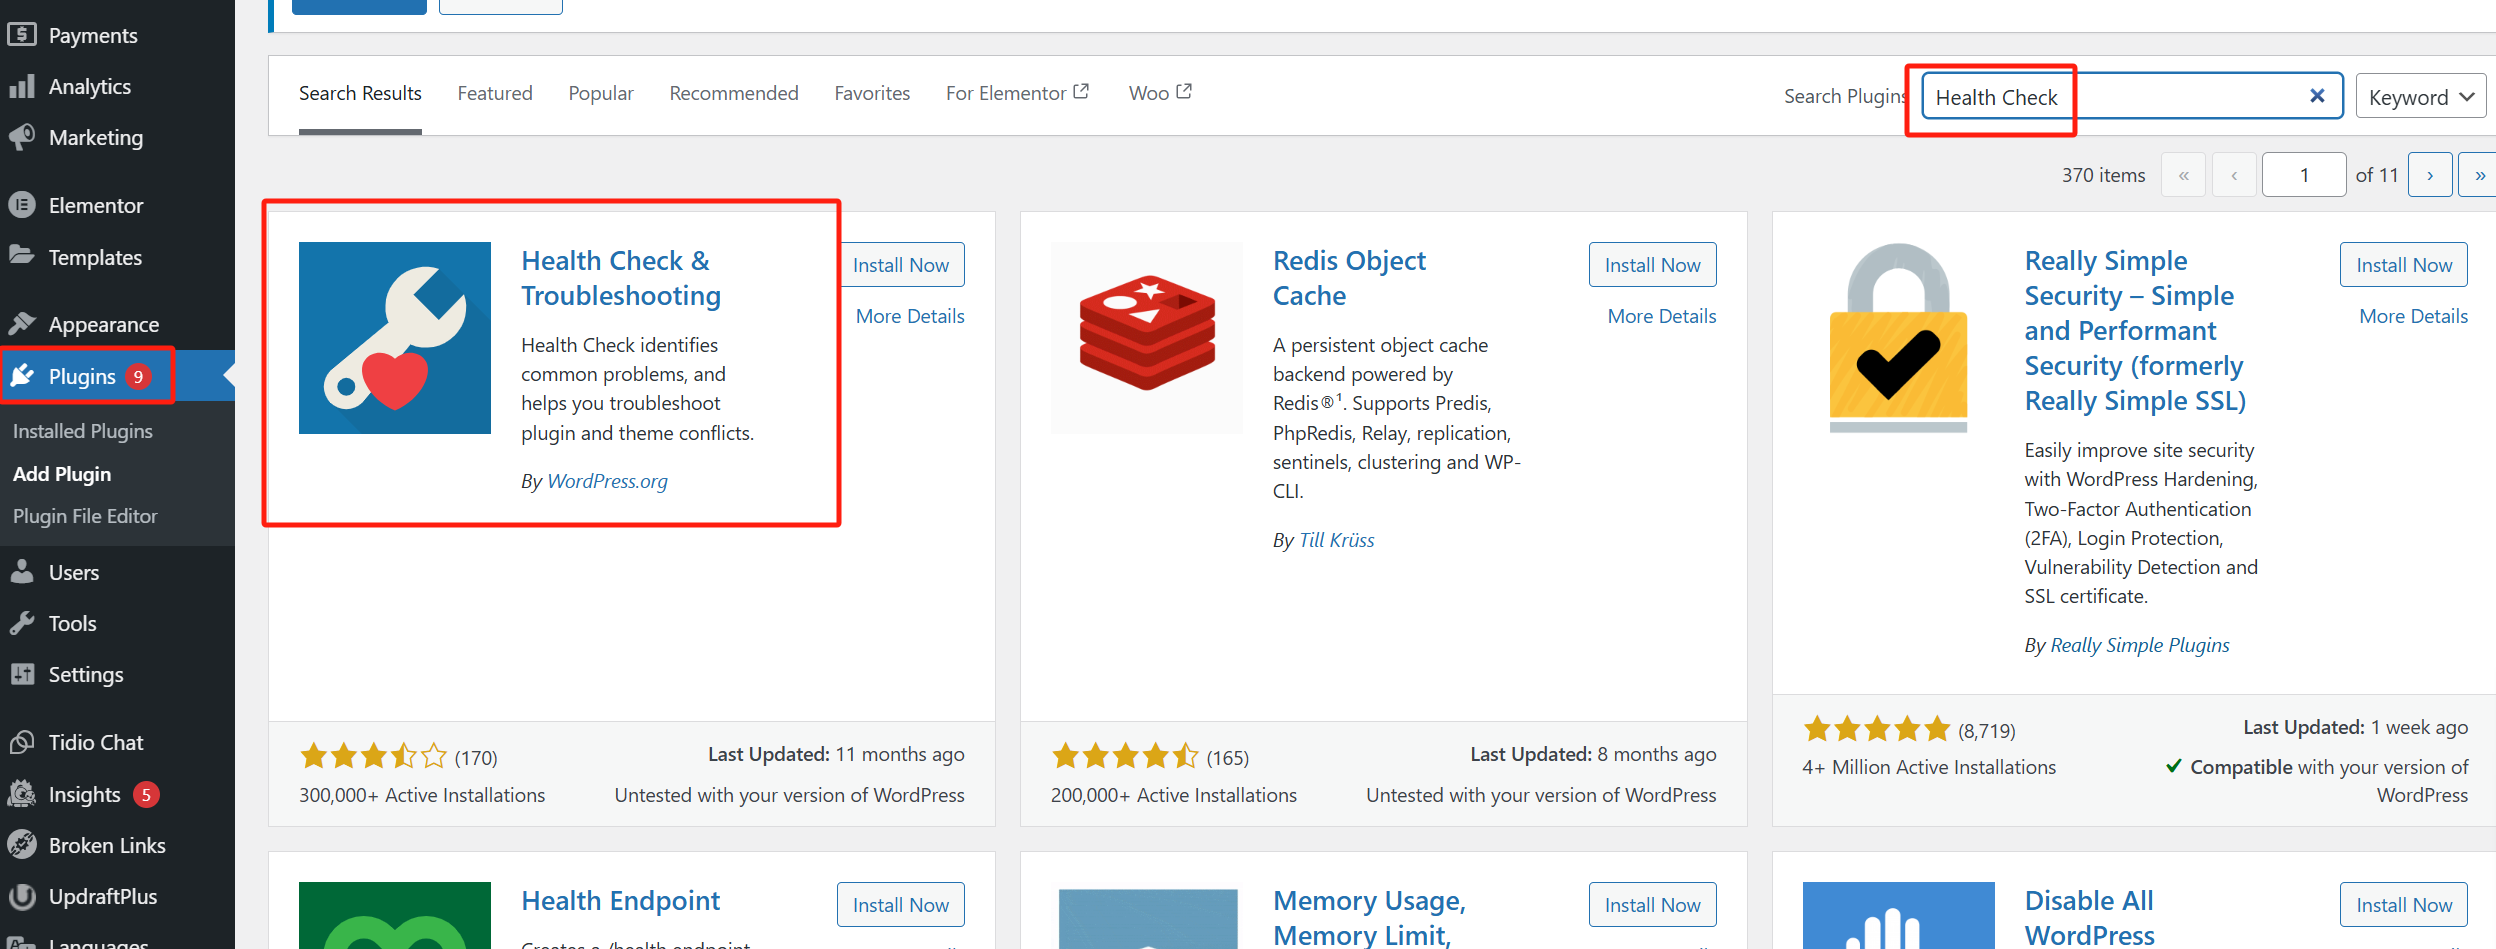Install the Health Check & Troubleshooting plugin
Image resolution: width=2496 pixels, height=949 pixels.
pyautogui.click(x=901, y=265)
